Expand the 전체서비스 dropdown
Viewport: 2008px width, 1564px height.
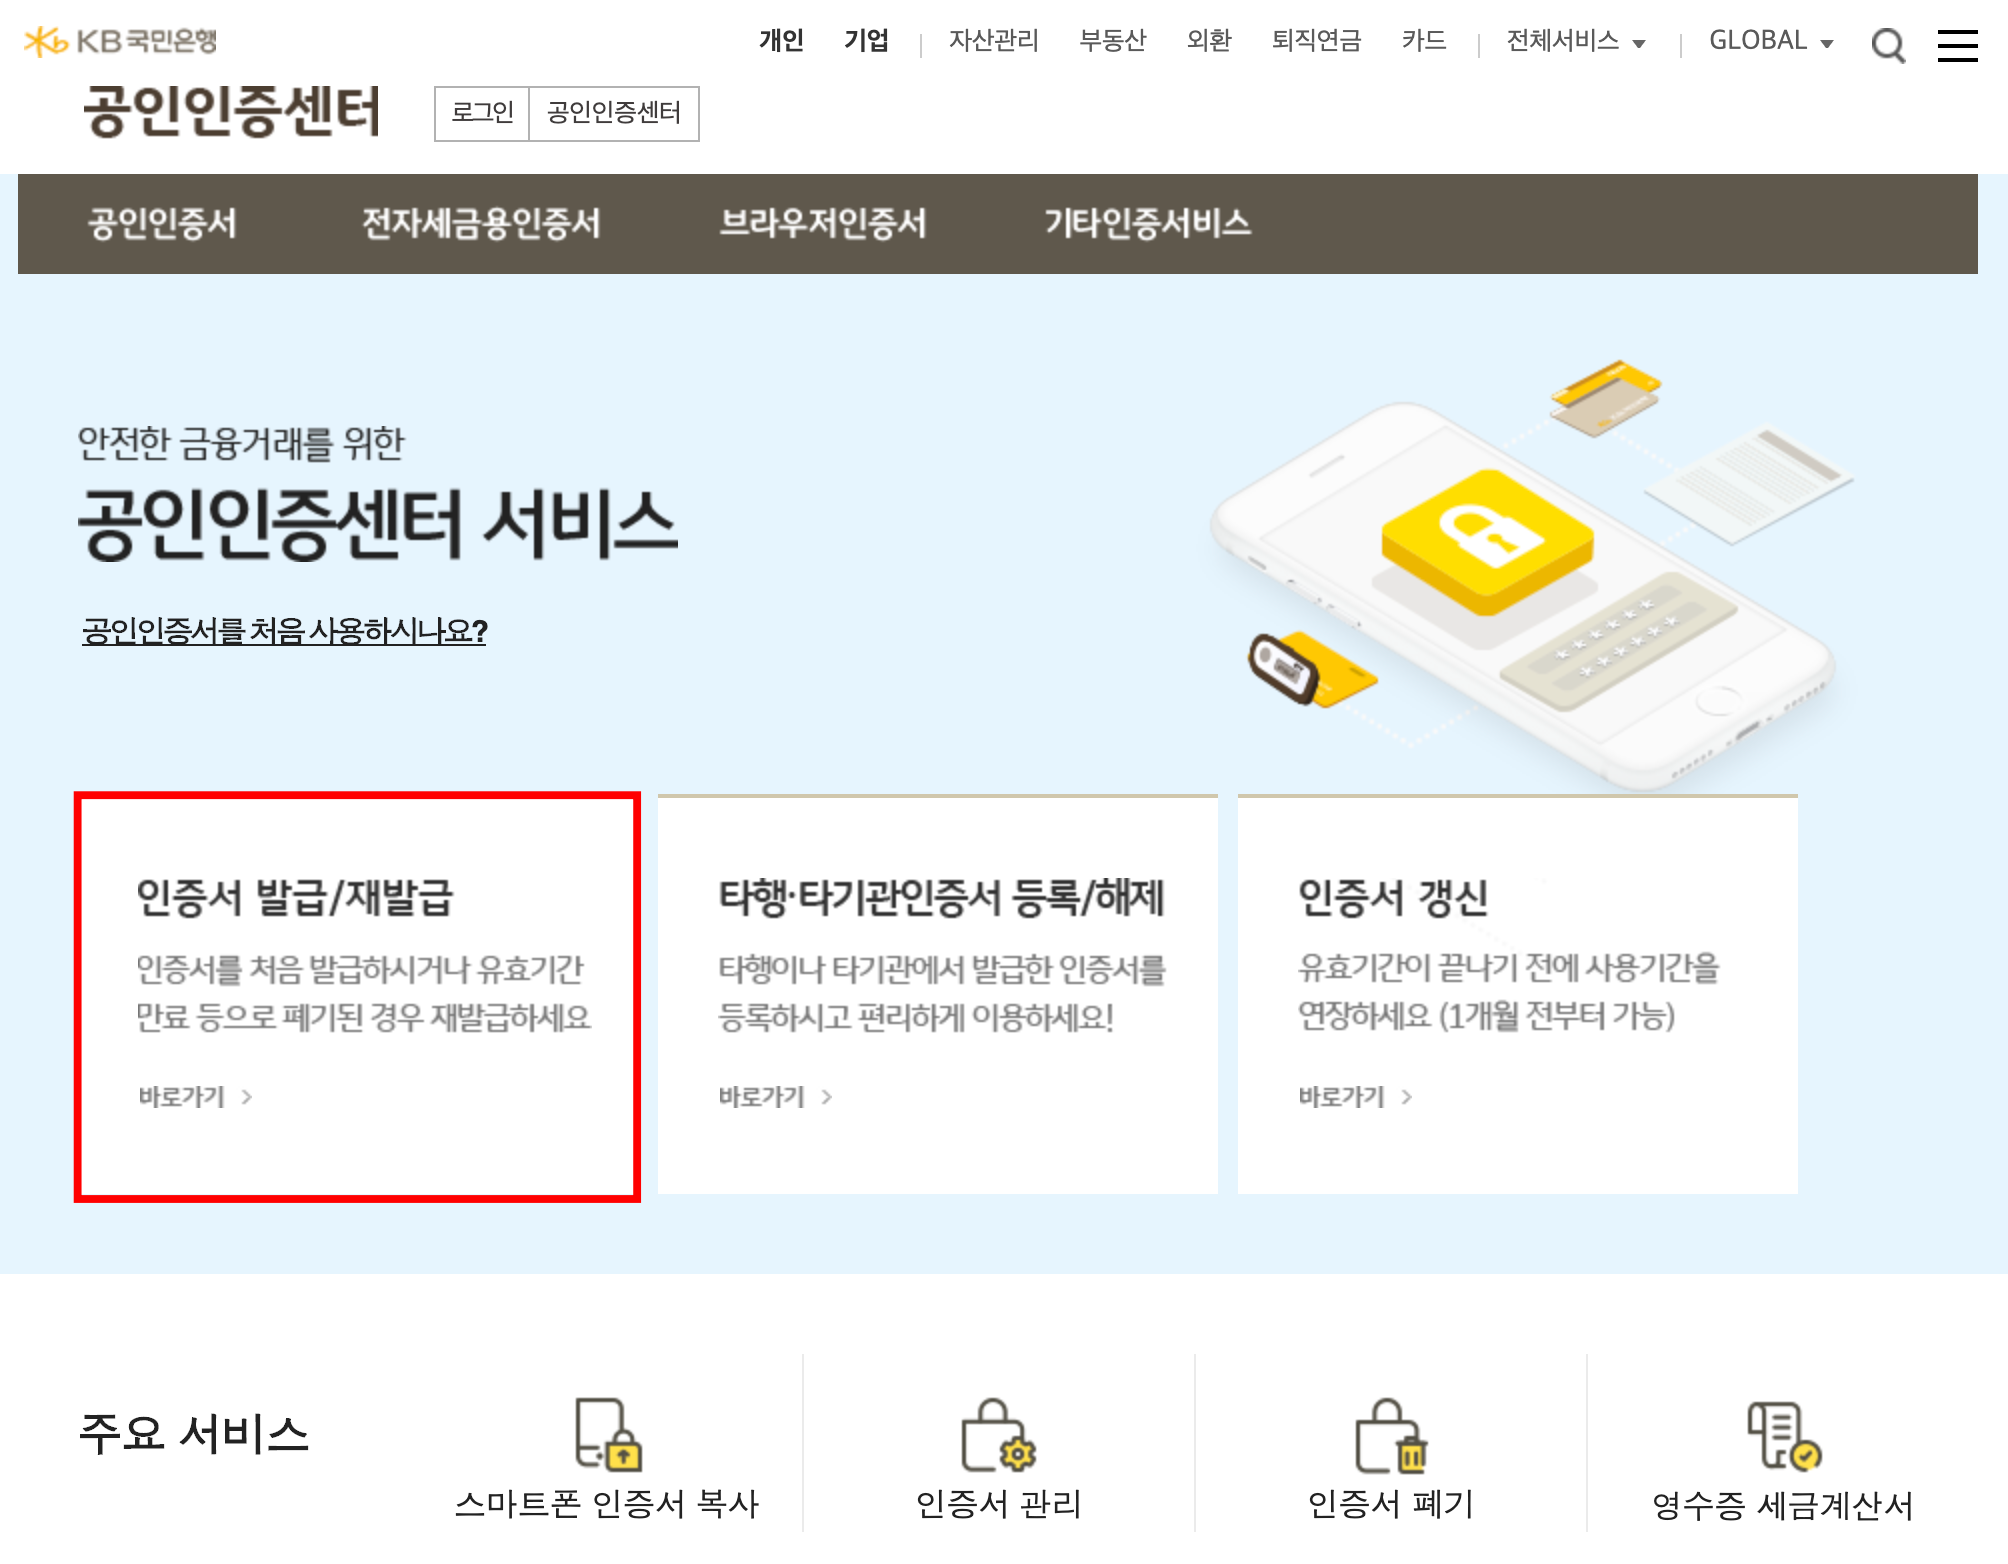click(x=1575, y=41)
